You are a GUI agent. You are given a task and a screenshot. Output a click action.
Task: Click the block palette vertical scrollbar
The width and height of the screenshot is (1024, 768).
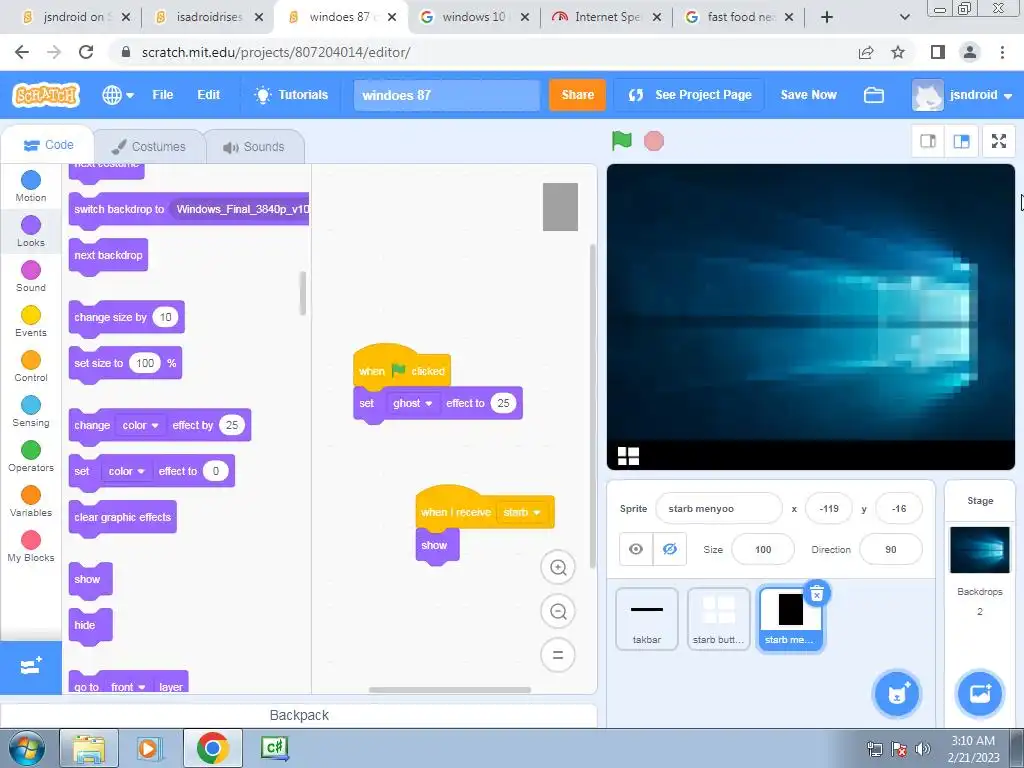tap(302, 293)
